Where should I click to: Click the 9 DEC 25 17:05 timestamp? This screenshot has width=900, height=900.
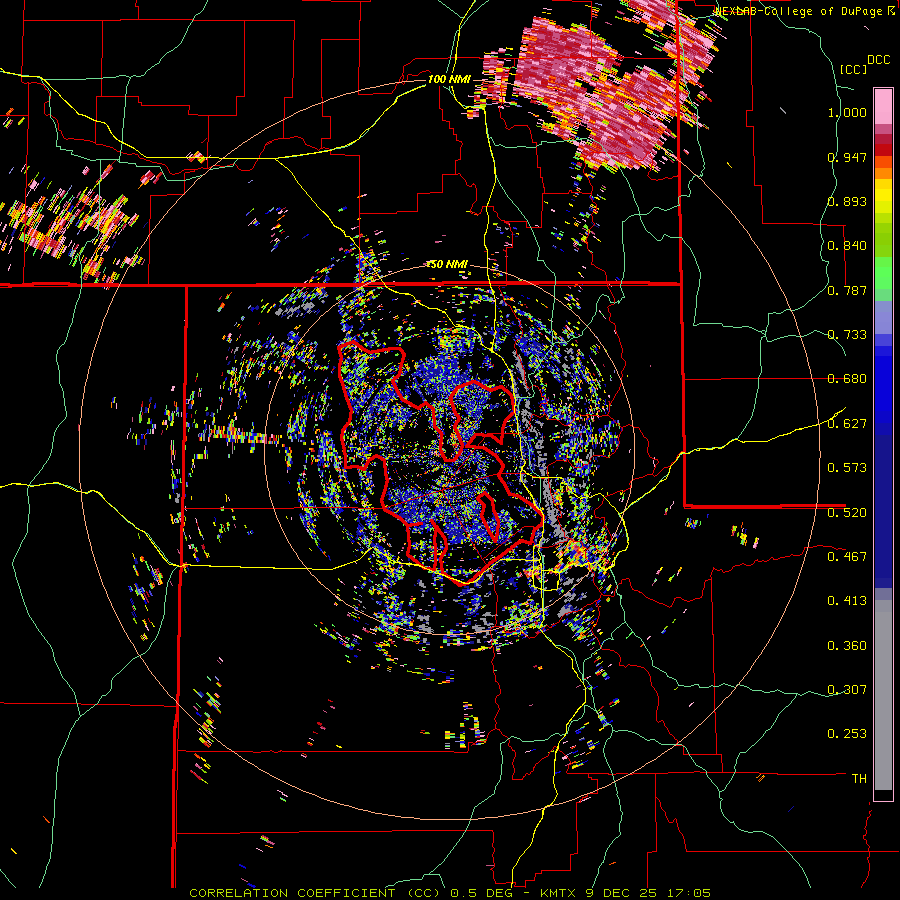click(649, 893)
